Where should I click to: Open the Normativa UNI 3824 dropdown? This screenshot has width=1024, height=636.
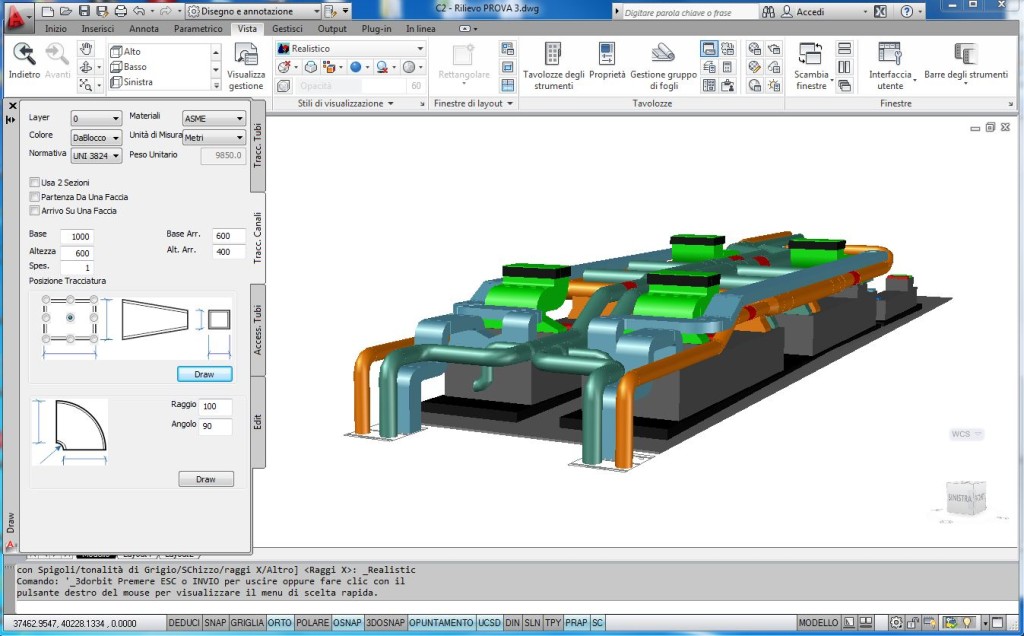click(x=96, y=156)
